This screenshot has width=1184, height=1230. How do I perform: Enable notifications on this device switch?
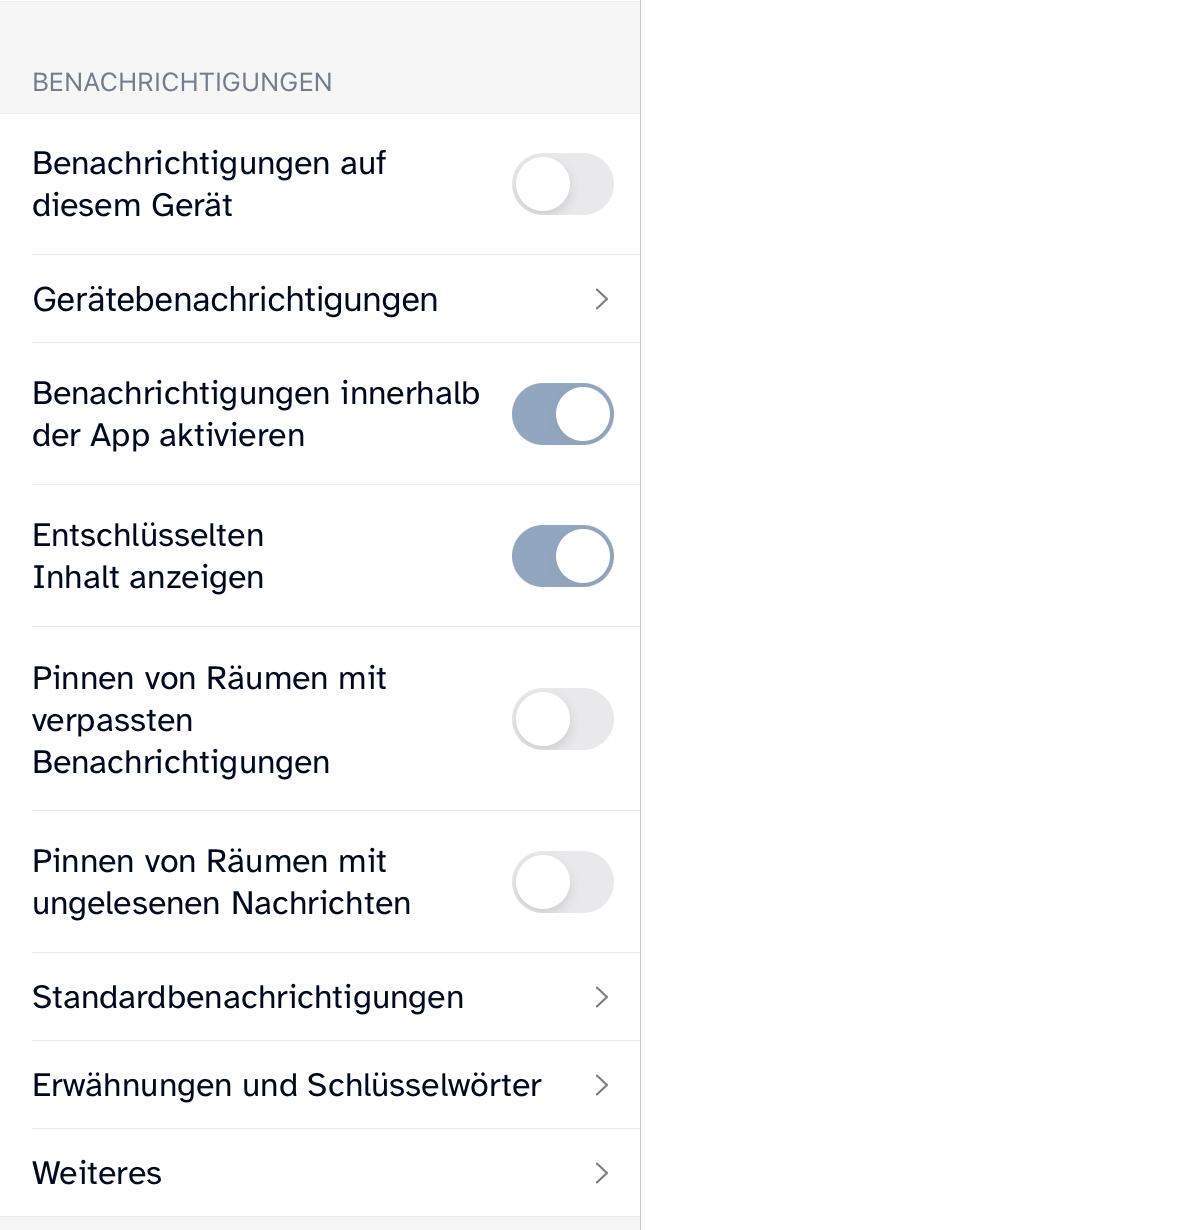[562, 184]
